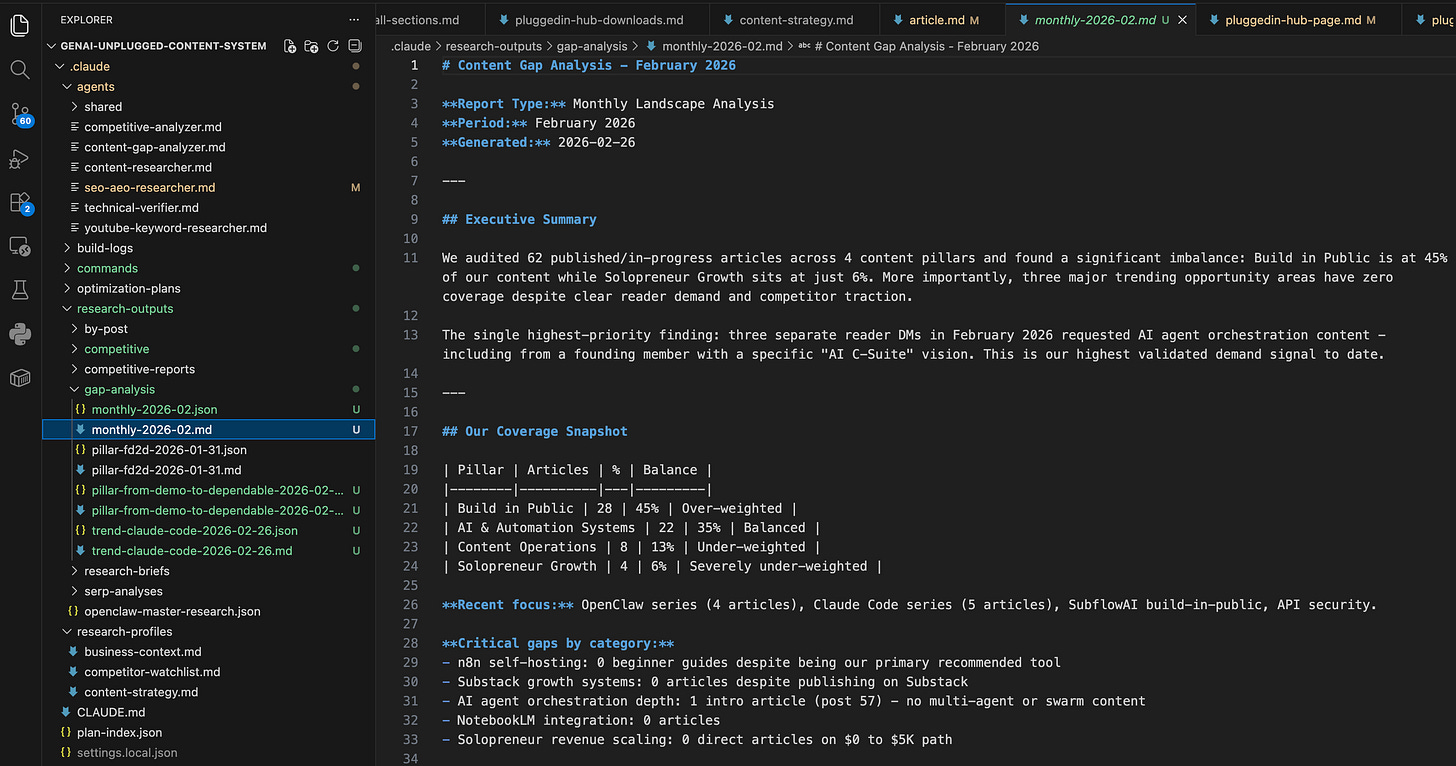Open youtube-keyword-researcher.md in Explorer
The width and height of the screenshot is (1456, 766).
175,228
